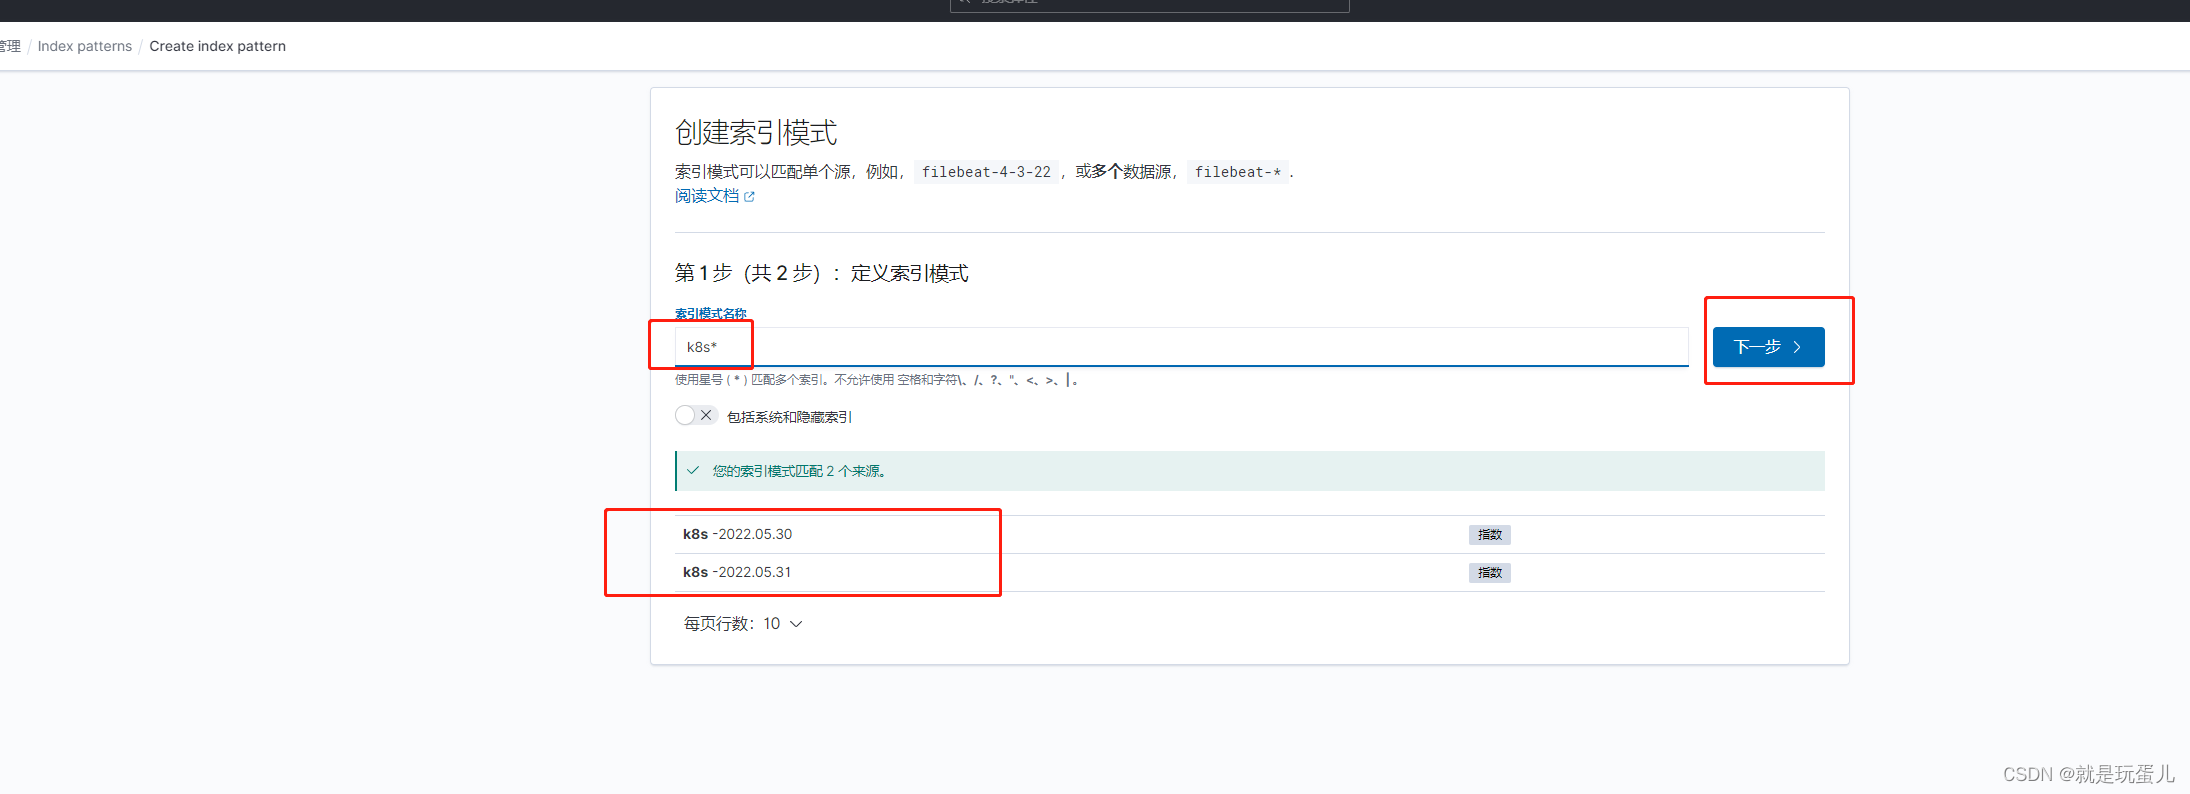
Task: Click the 下一步 next step button
Action: click(1768, 347)
